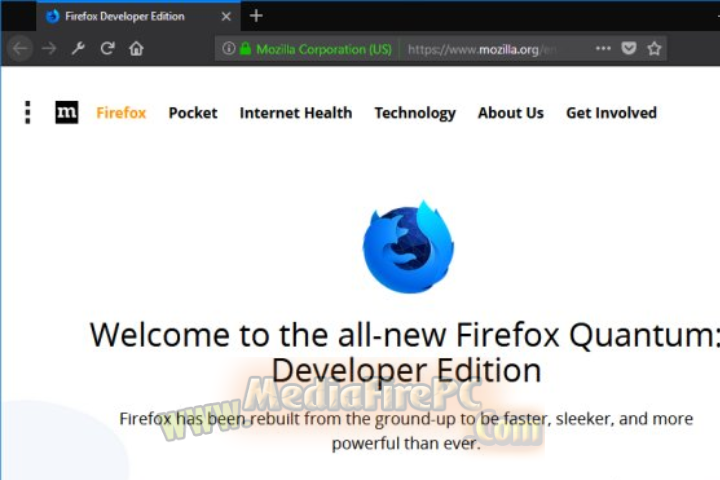Open the Pocket nav menu item

pyautogui.click(x=193, y=113)
